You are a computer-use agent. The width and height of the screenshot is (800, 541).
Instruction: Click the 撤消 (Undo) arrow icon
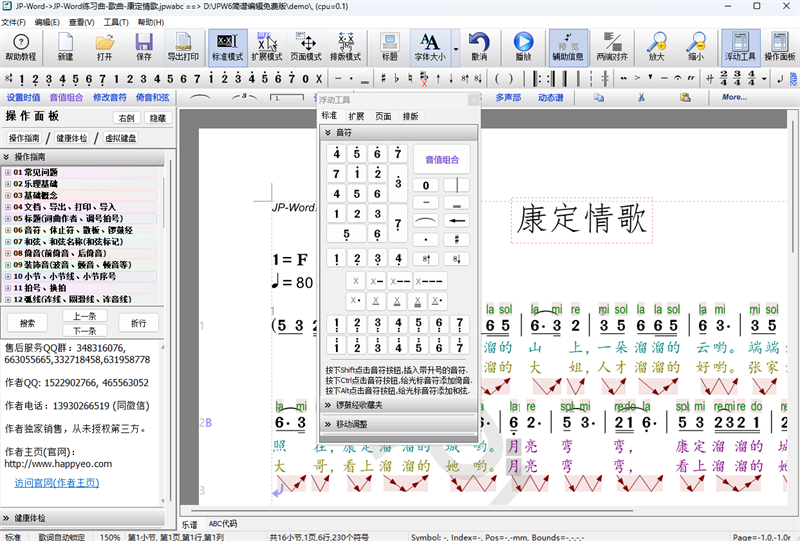pos(479,47)
